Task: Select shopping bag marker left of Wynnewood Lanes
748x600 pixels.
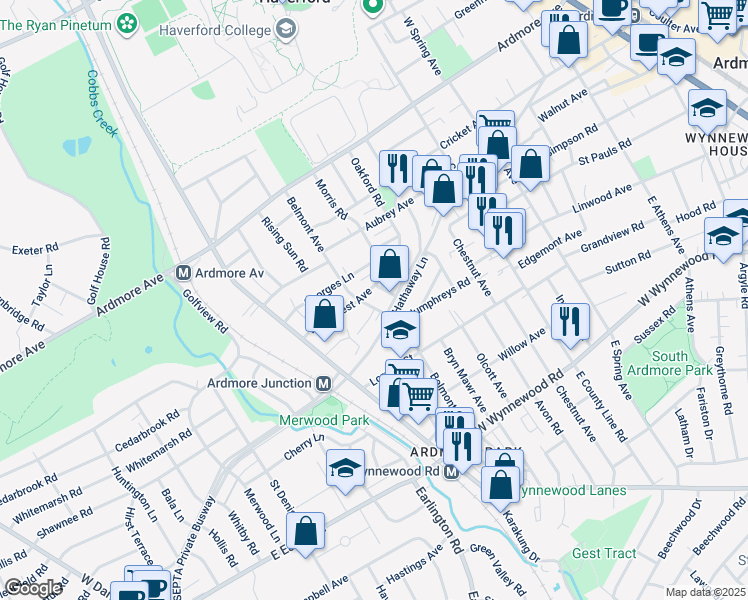Action: click(x=500, y=486)
